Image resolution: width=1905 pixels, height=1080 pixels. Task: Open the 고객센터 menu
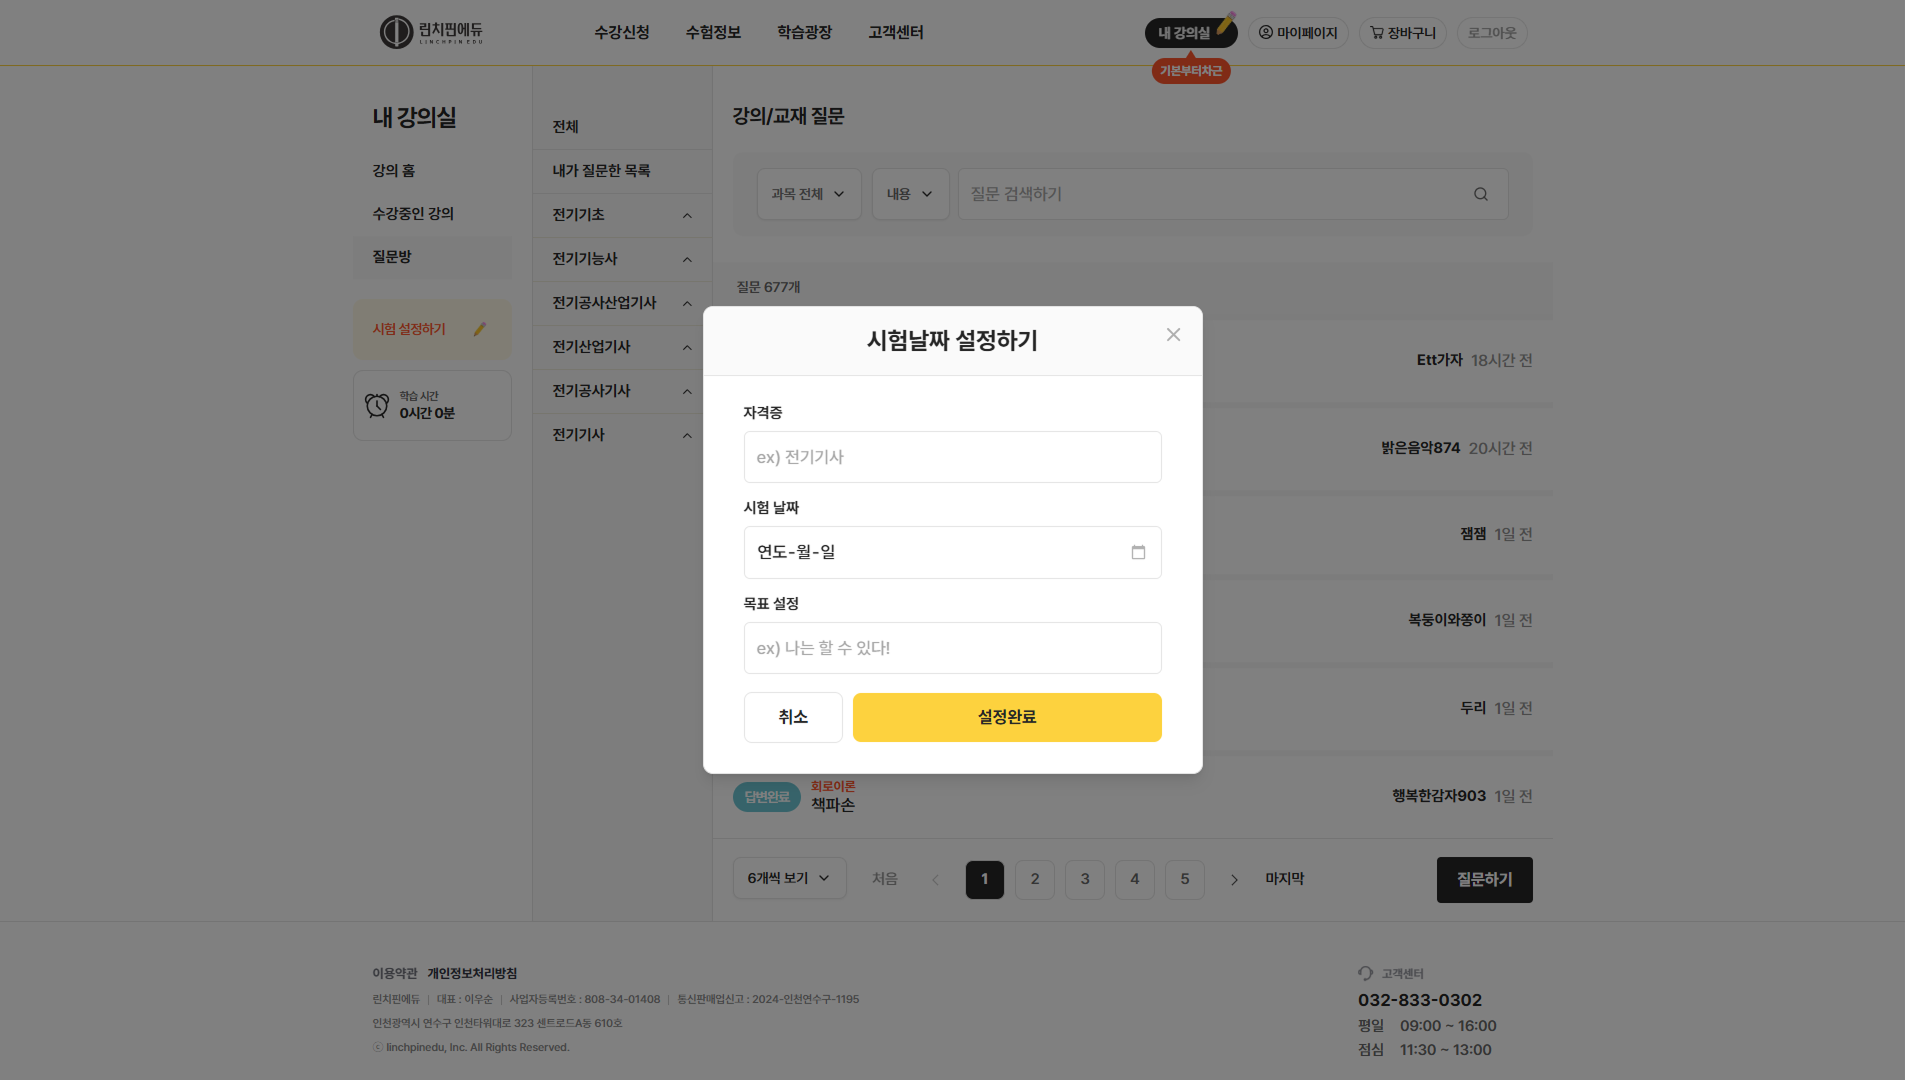(895, 33)
